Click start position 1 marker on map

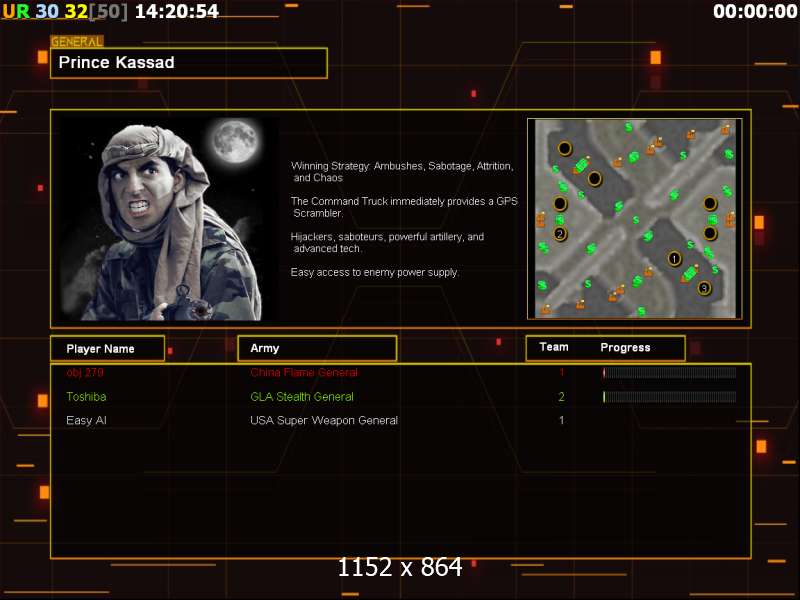point(674,259)
